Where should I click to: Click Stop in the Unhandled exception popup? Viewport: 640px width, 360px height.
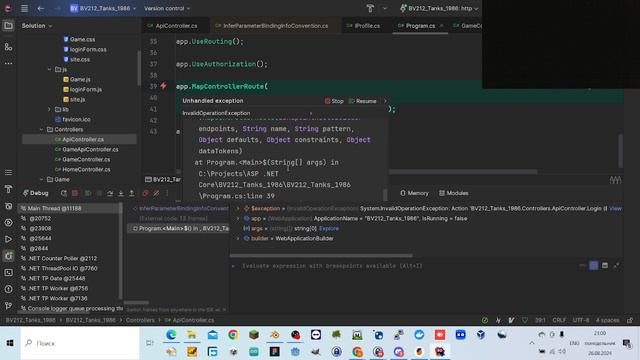[334, 101]
